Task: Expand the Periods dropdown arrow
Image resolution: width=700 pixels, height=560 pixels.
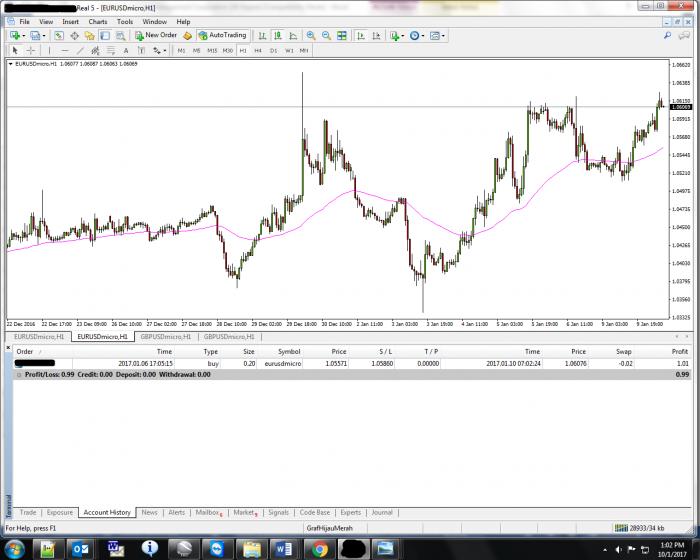Action: pyautogui.click(x=423, y=36)
